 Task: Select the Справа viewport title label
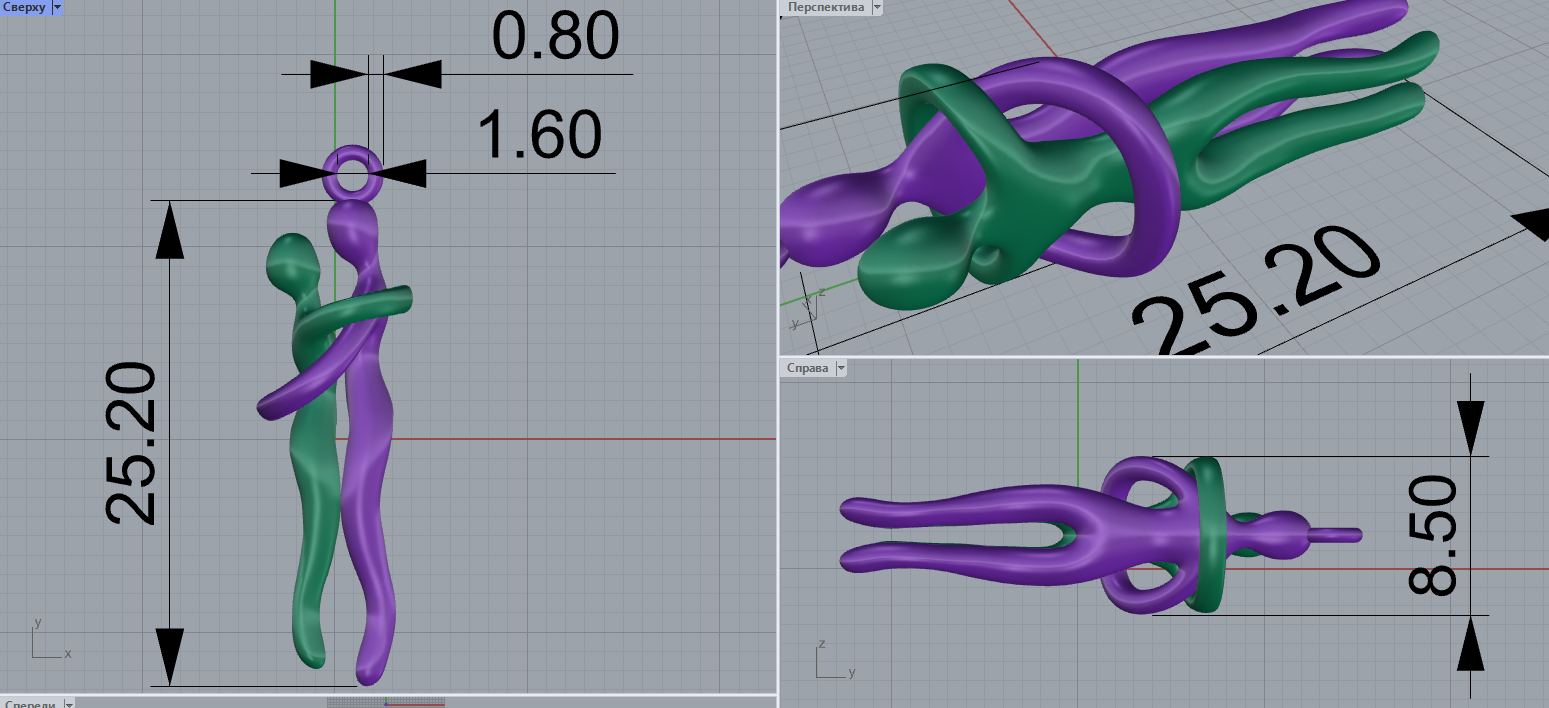pos(808,368)
